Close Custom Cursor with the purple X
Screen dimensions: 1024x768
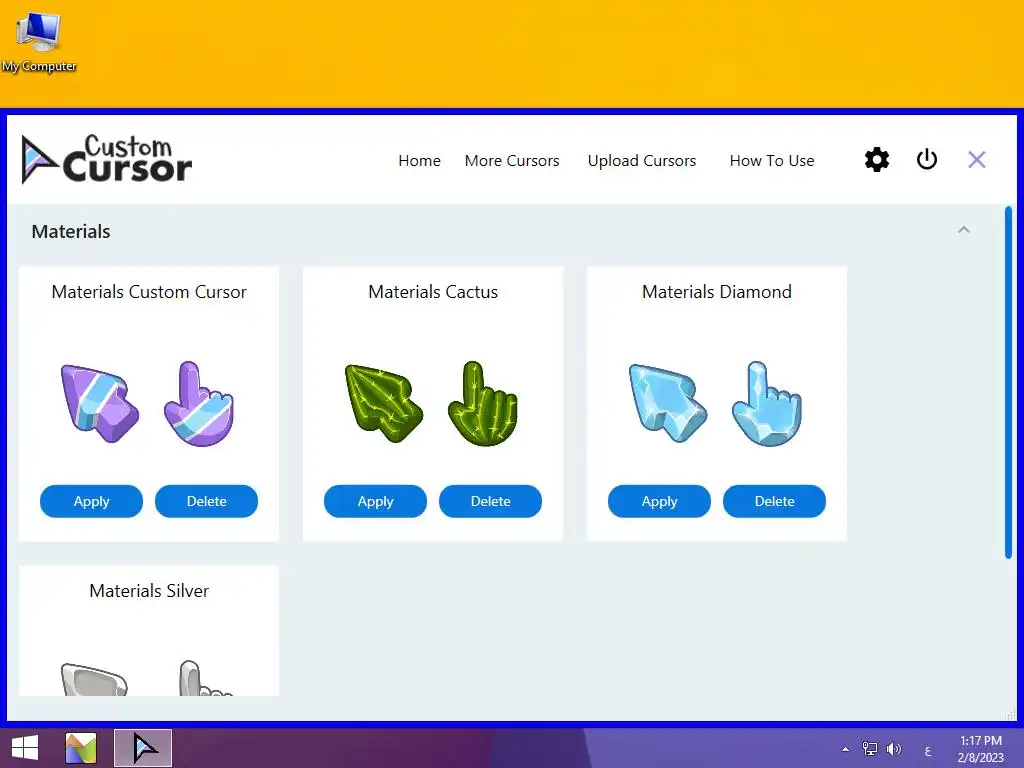pyautogui.click(x=976, y=159)
